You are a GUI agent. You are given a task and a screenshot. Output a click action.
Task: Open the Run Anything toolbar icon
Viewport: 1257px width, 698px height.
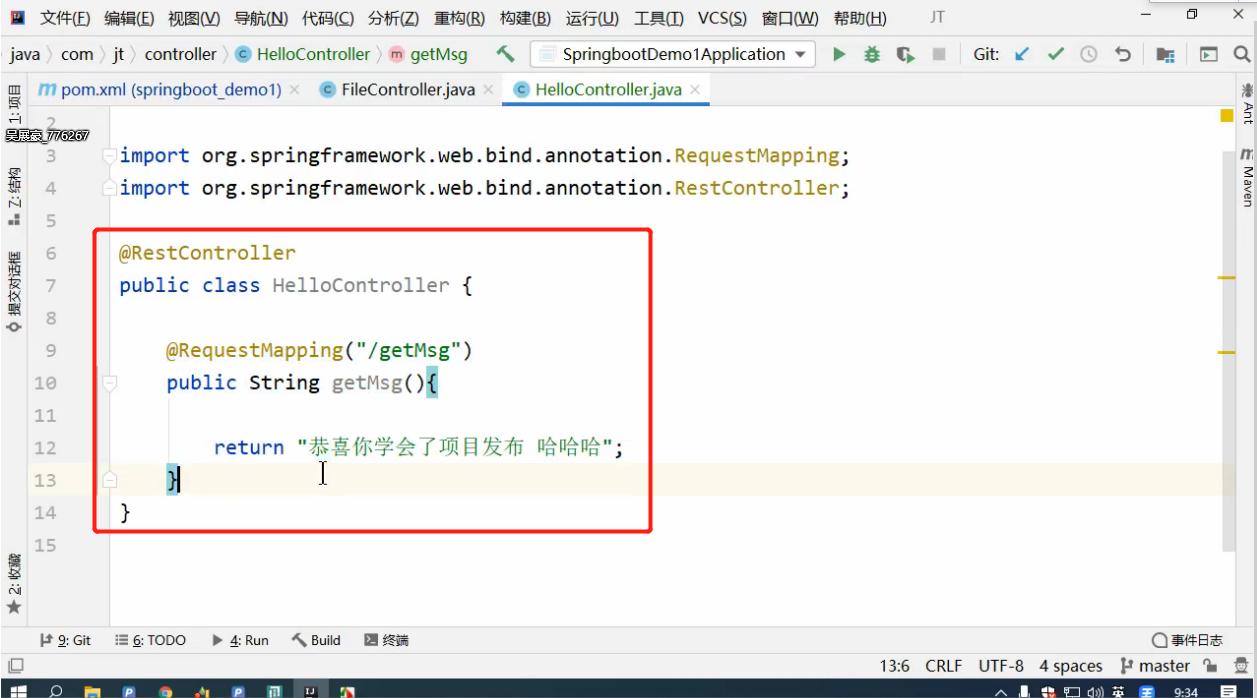(1209, 54)
